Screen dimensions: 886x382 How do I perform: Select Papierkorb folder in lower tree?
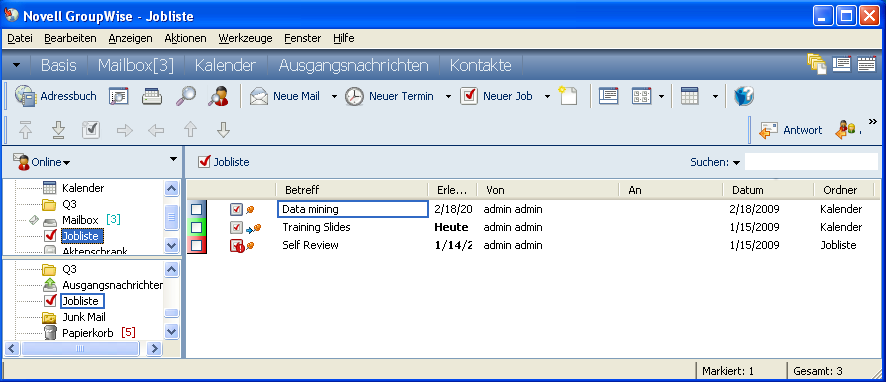click(x=88, y=333)
